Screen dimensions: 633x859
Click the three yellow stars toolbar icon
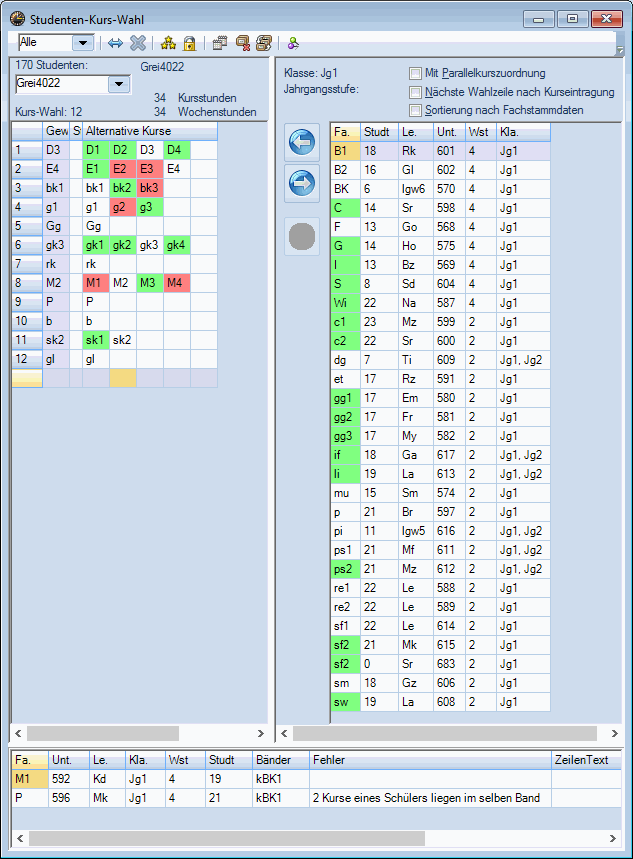(168, 43)
